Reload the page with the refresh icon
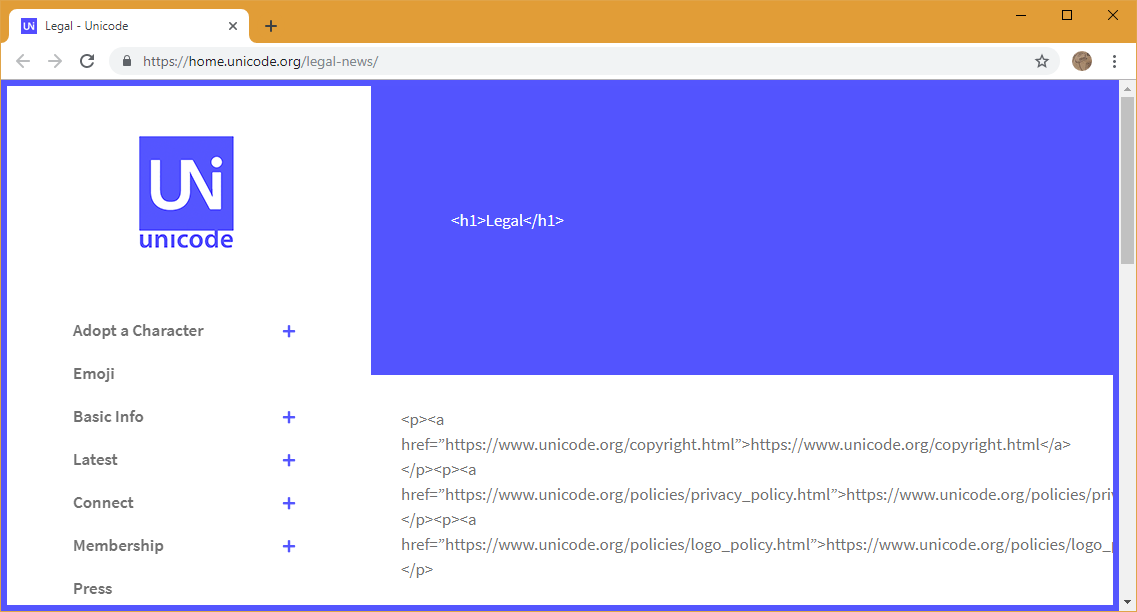The height and width of the screenshot is (612, 1137). (x=87, y=61)
